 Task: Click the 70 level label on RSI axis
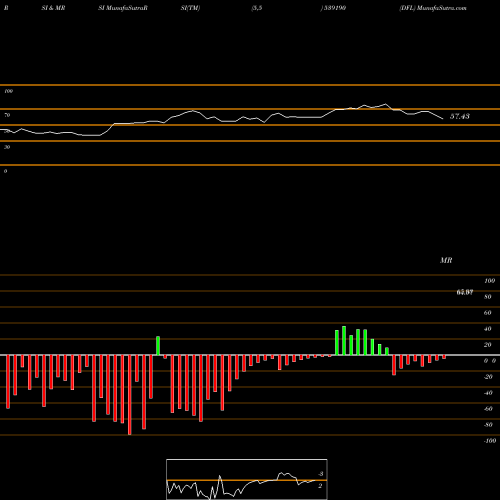[7, 115]
